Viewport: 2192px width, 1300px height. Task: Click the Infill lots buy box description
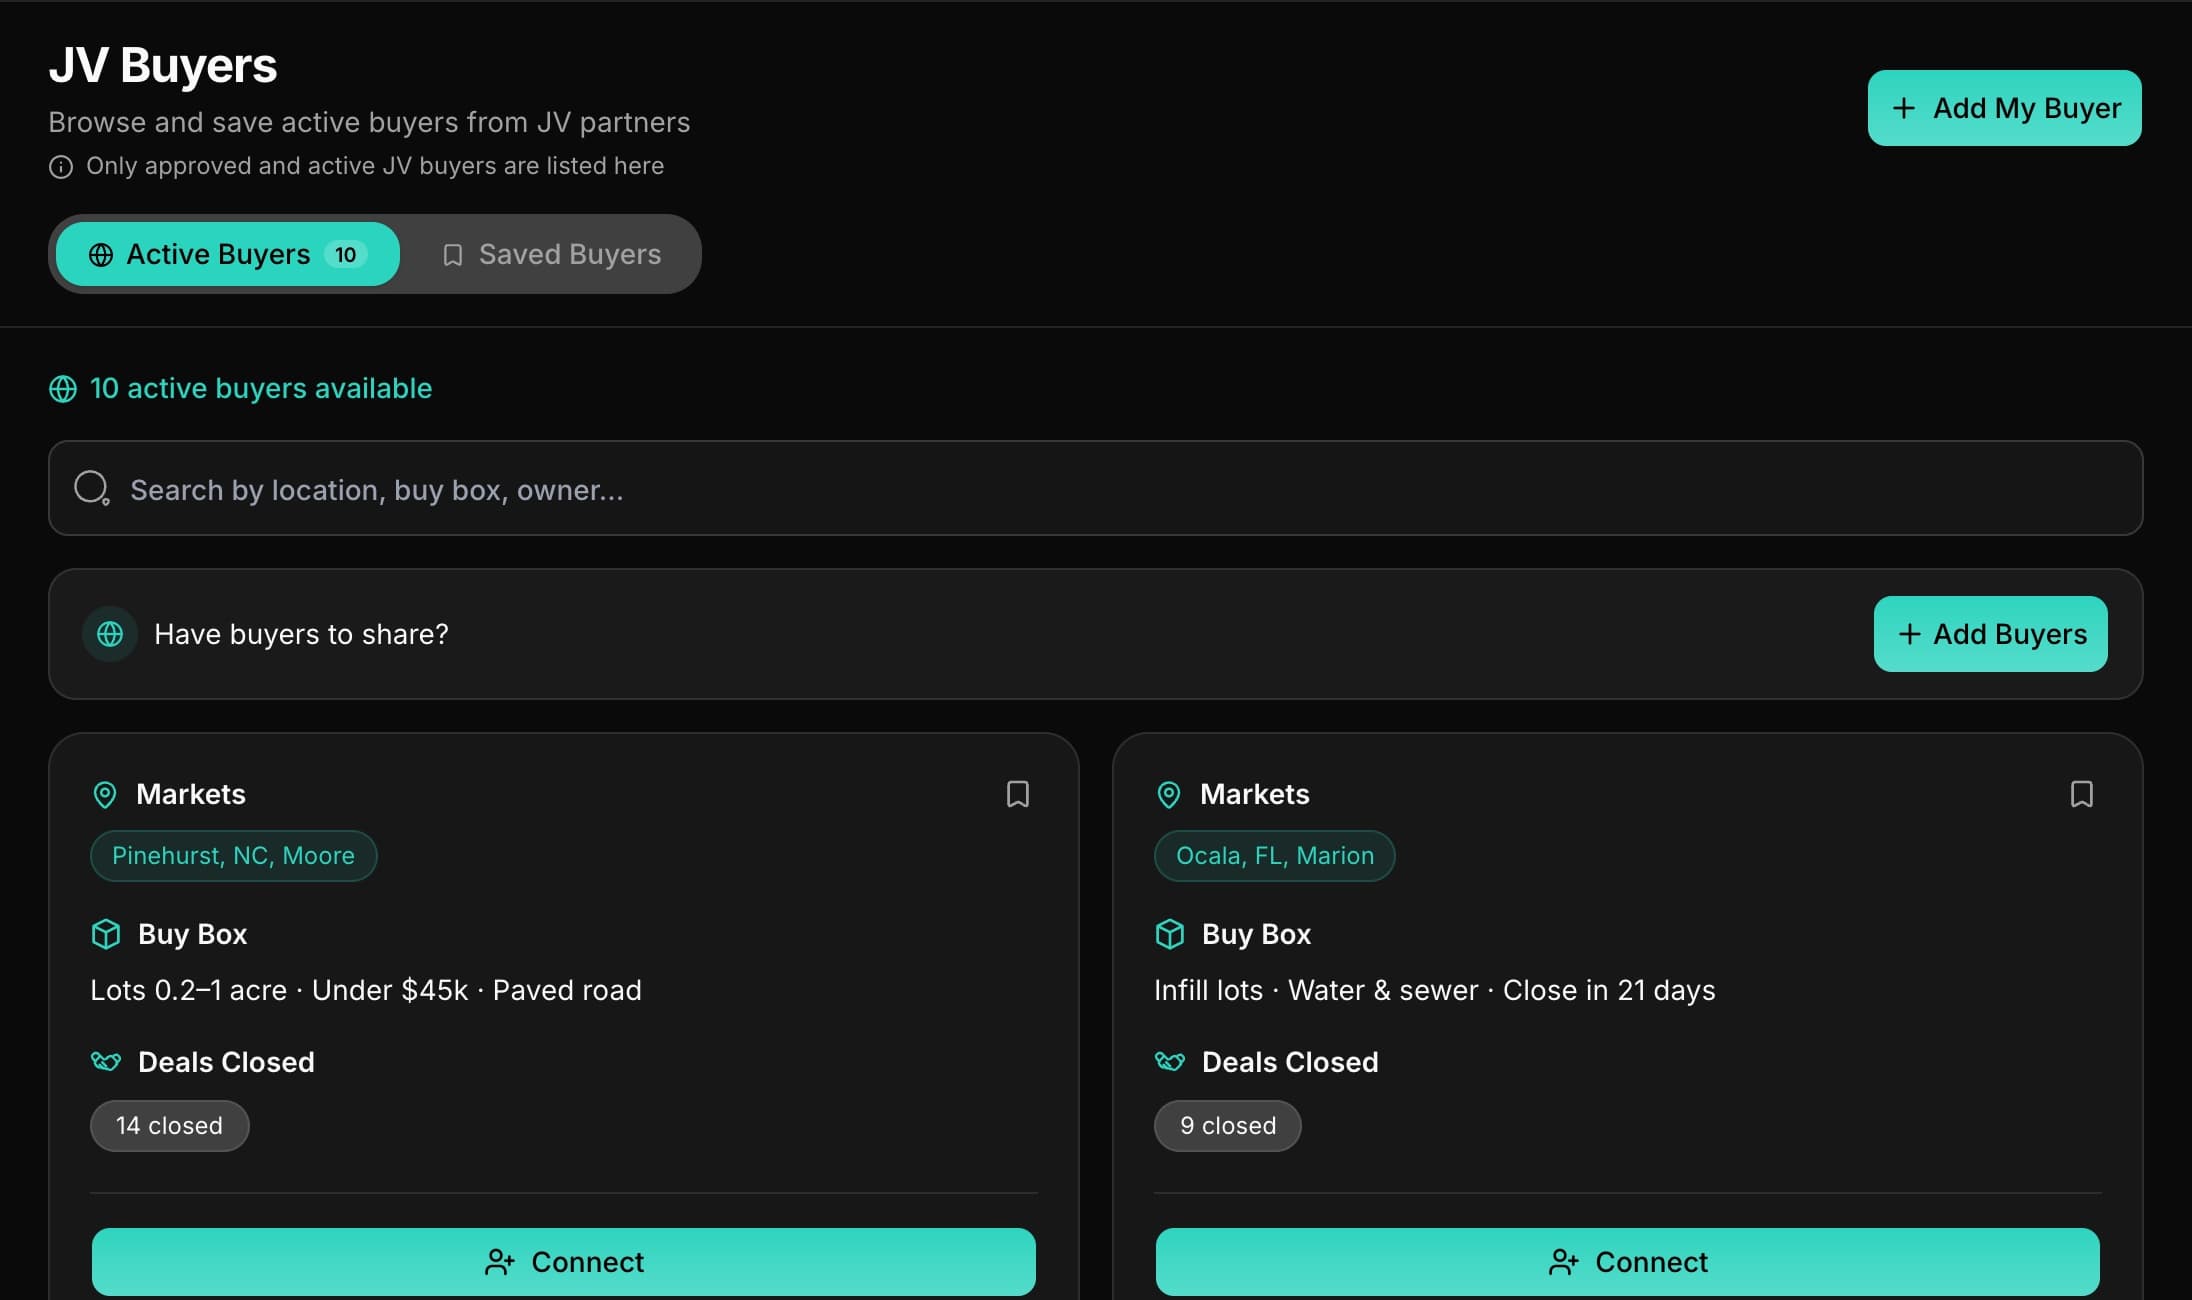point(1434,990)
